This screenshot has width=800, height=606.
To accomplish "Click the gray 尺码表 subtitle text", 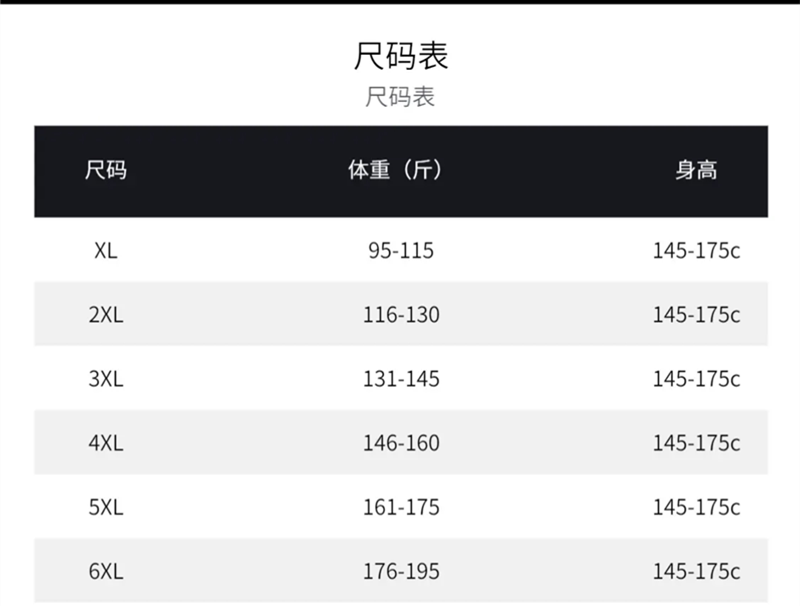I will (400, 98).
